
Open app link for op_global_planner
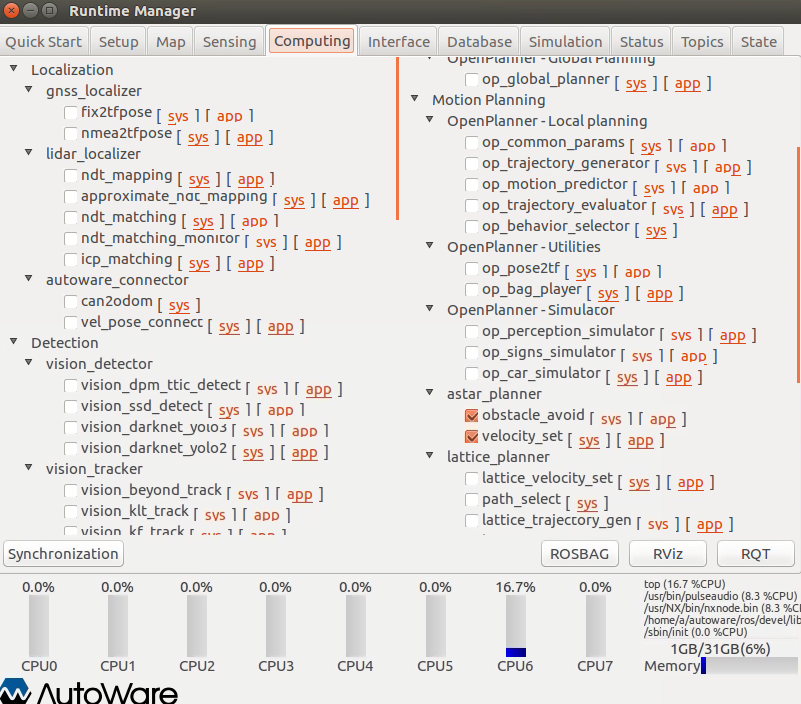point(687,83)
